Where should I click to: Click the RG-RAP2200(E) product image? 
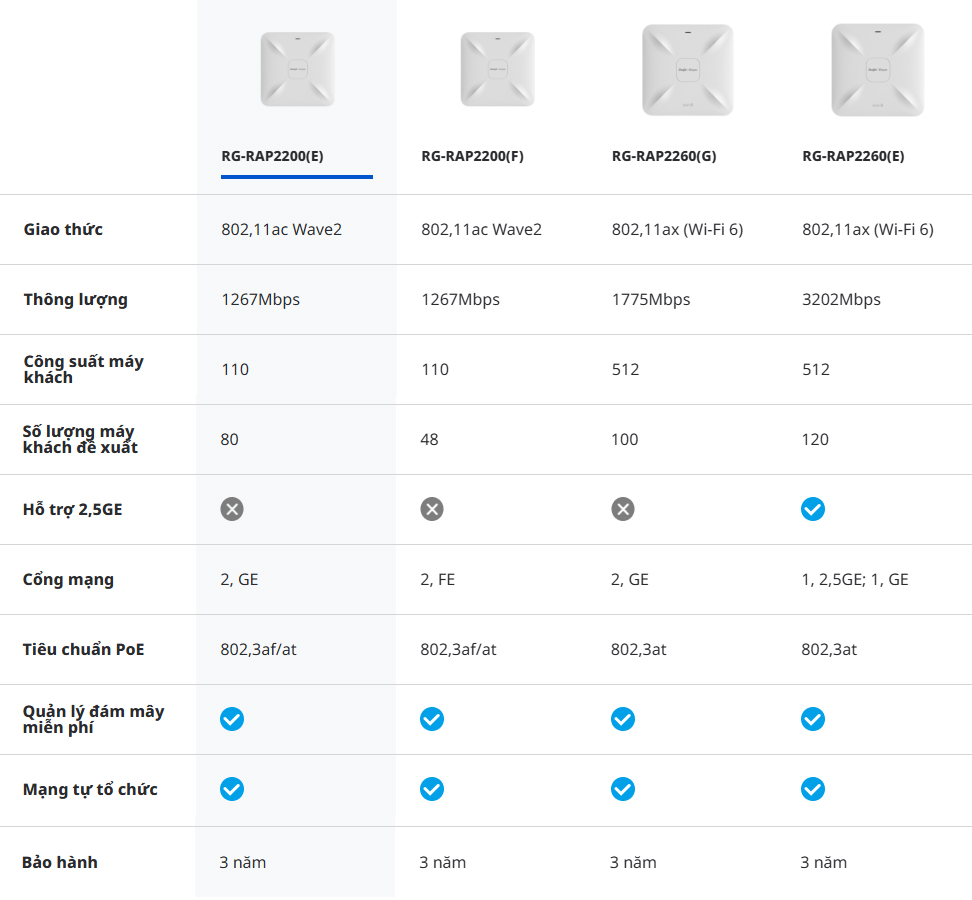[x=297, y=69]
